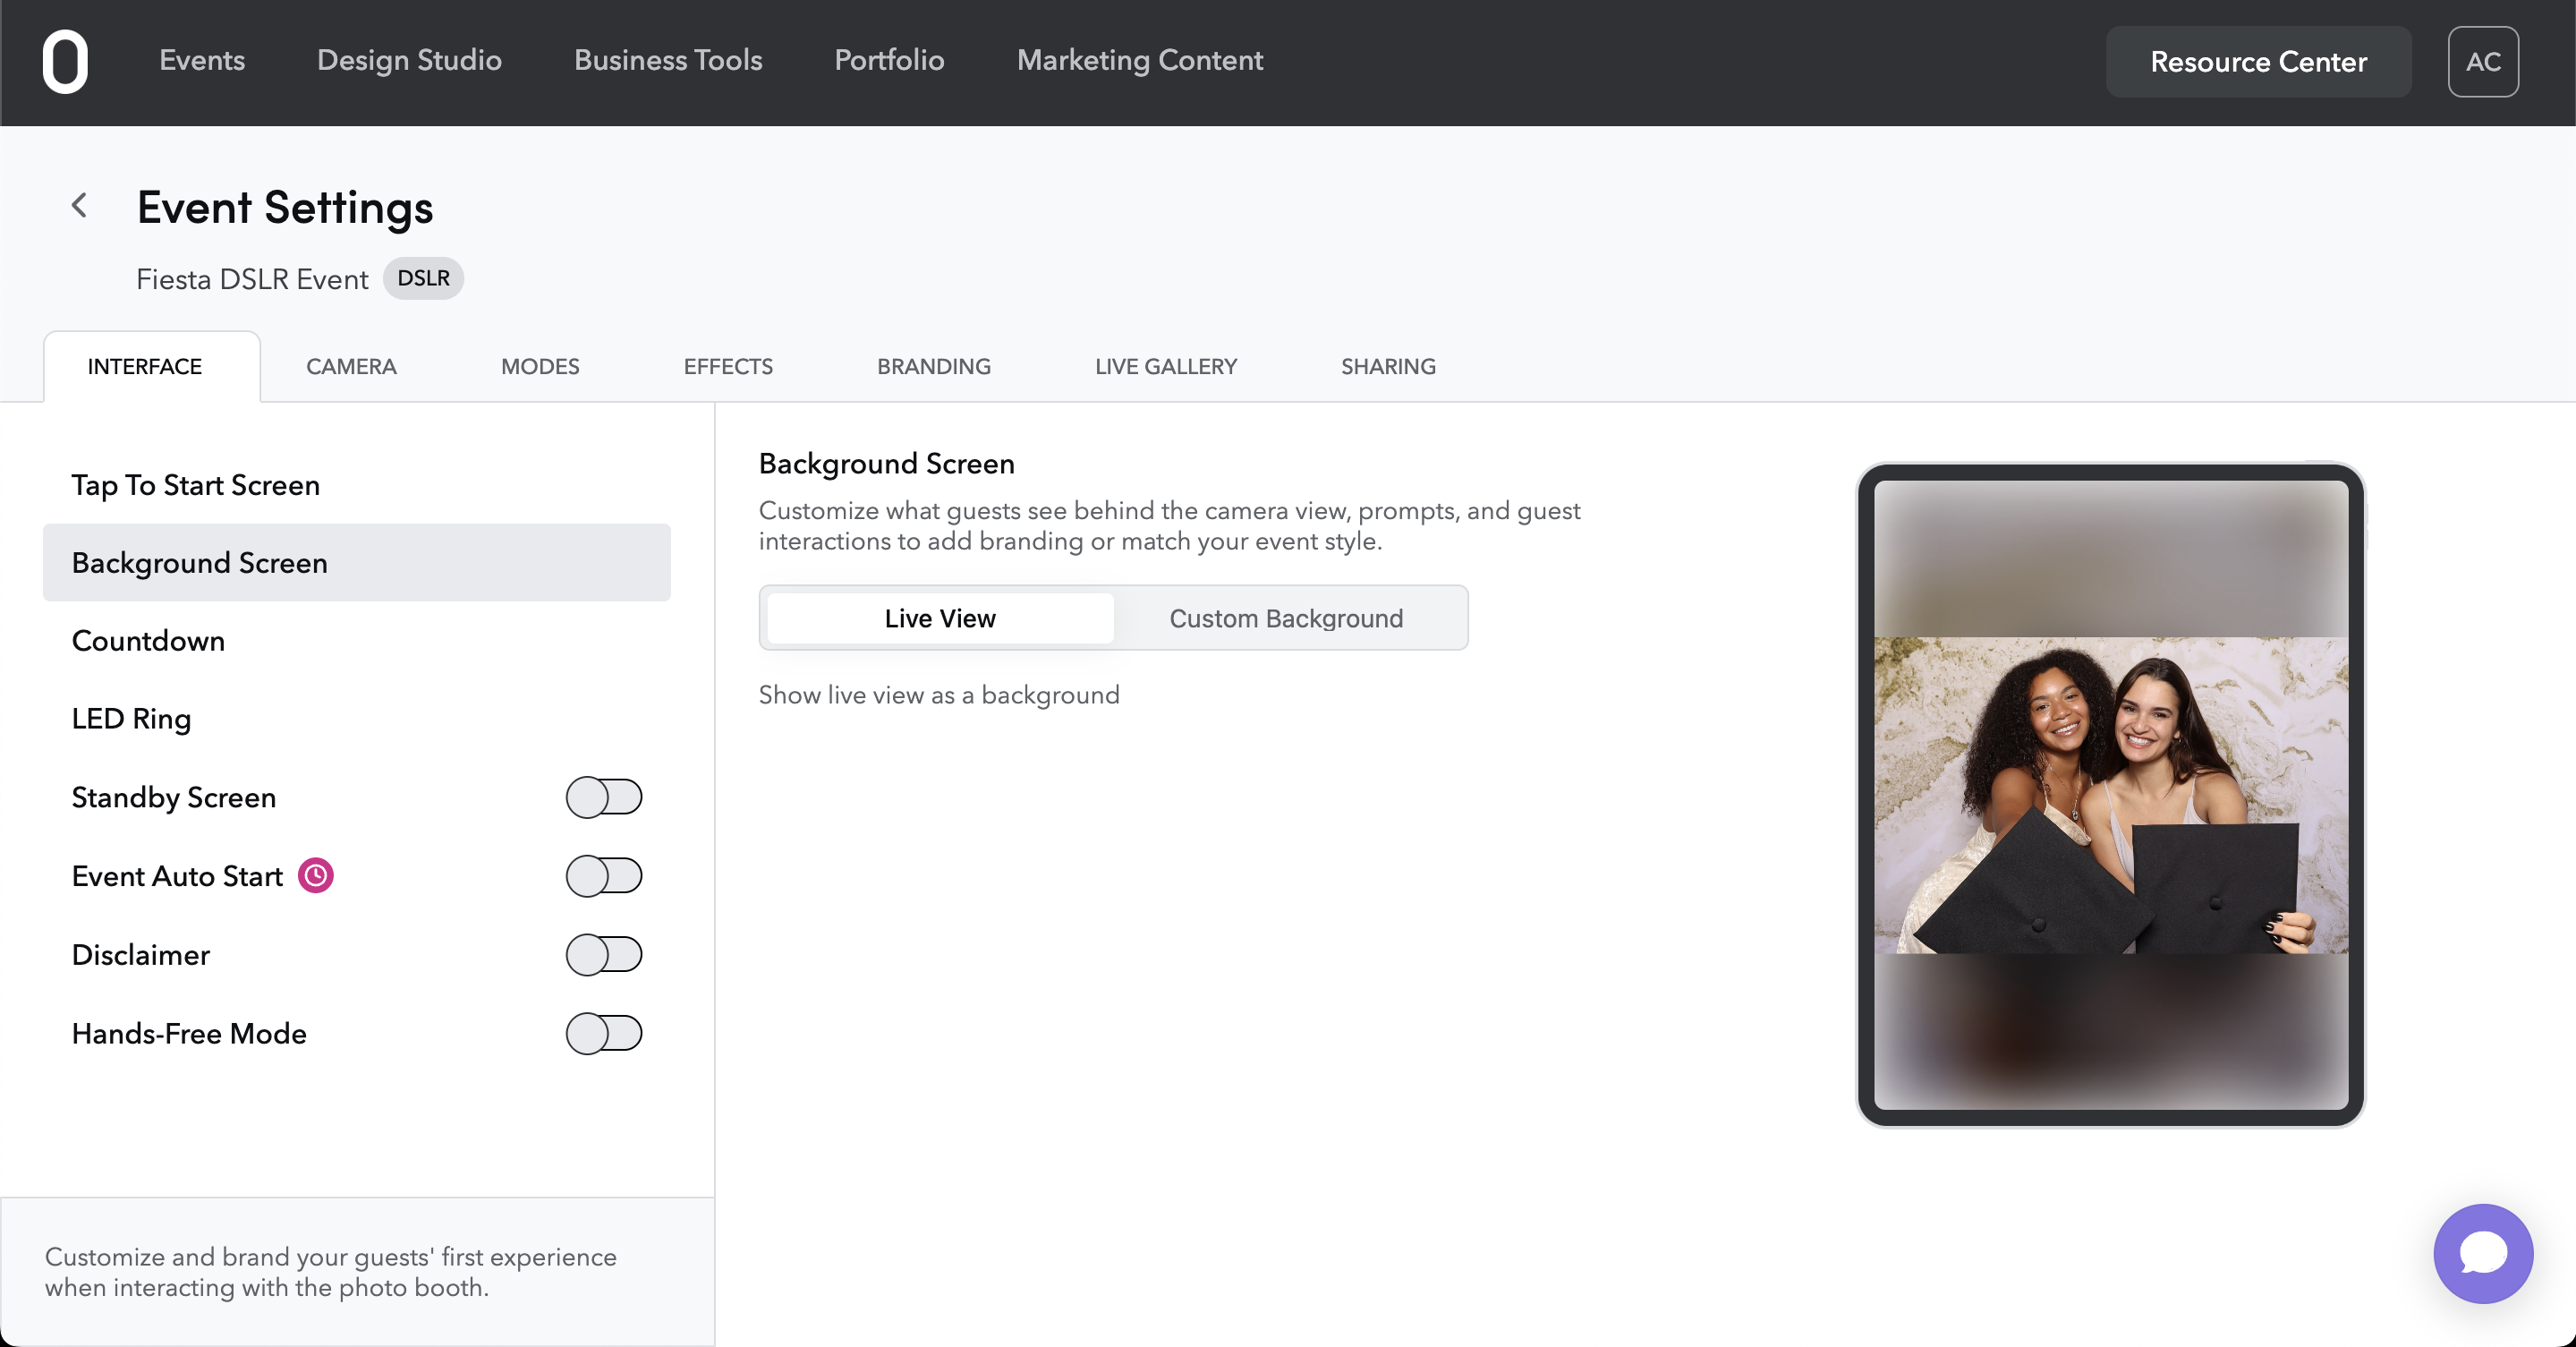
Task: Toggle the Standby Screen switch
Action: [604, 797]
